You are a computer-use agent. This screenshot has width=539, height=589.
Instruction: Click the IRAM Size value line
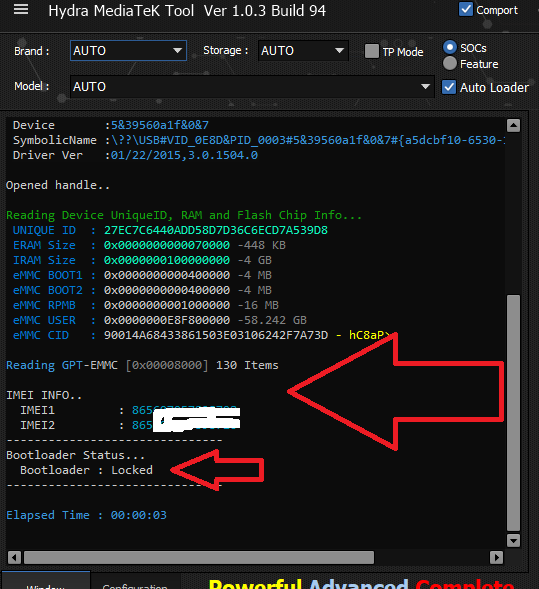188,260
